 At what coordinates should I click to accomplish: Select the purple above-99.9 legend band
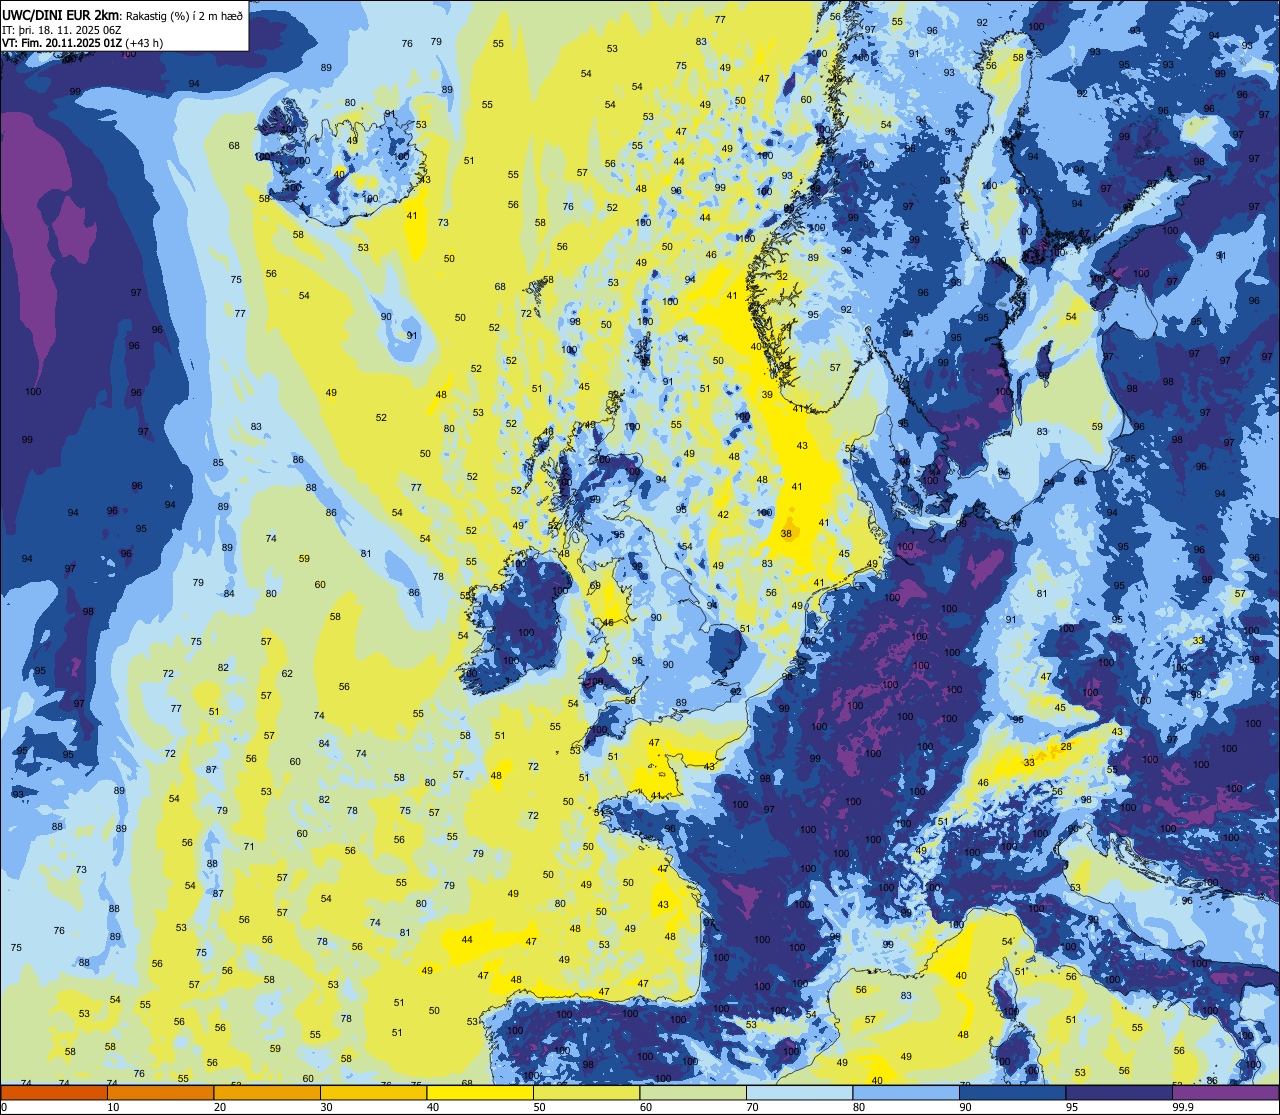click(1225, 1092)
